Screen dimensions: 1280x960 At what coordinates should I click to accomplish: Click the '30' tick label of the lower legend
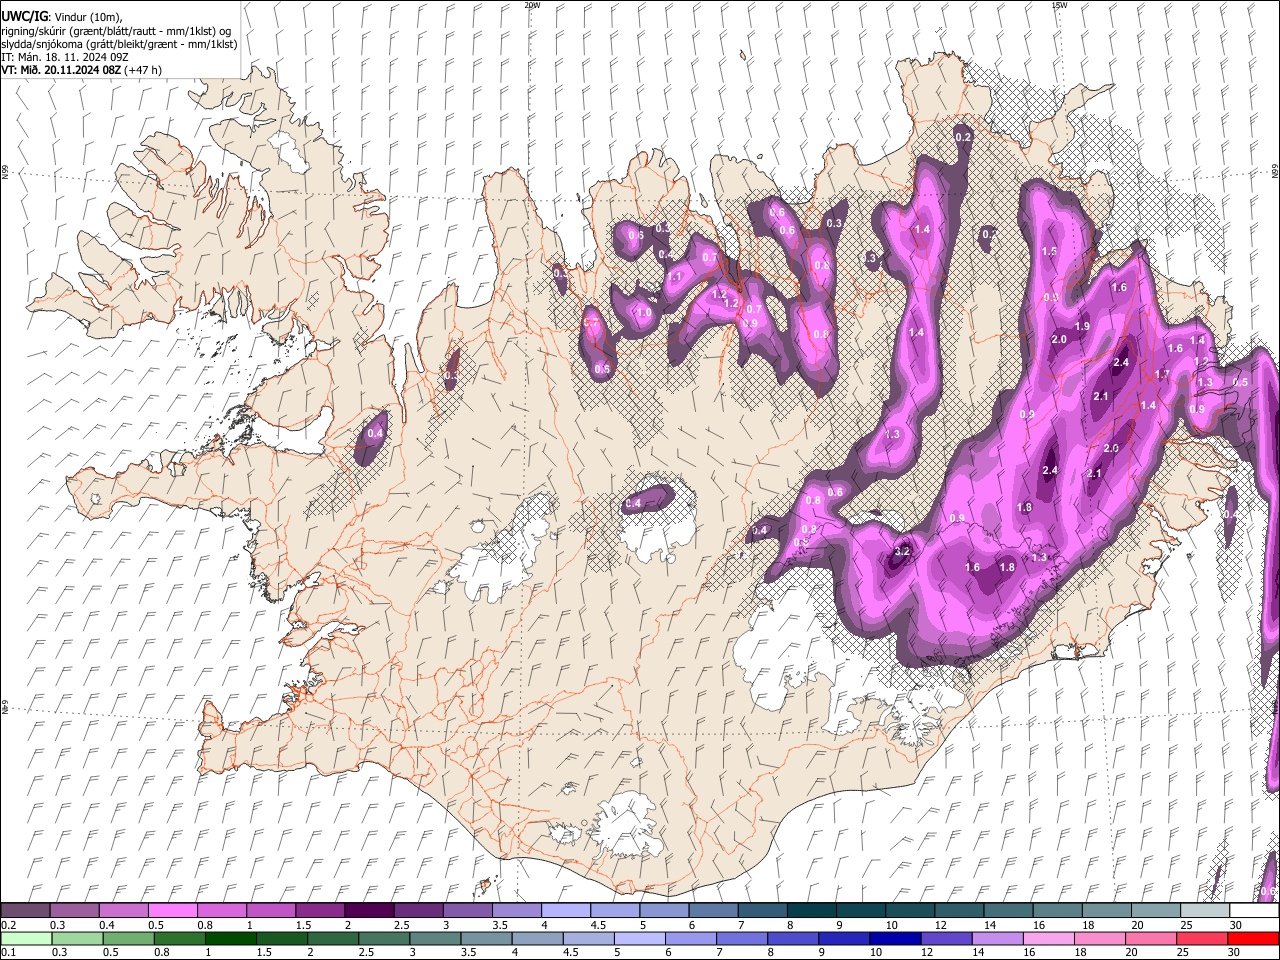click(x=1235, y=953)
